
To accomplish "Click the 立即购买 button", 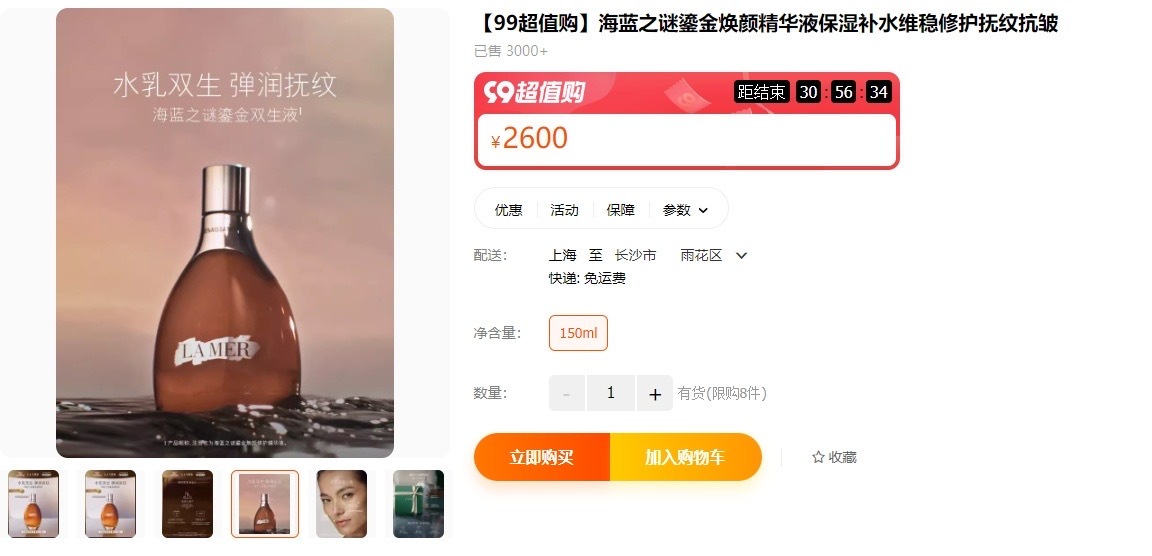I will pos(541,457).
